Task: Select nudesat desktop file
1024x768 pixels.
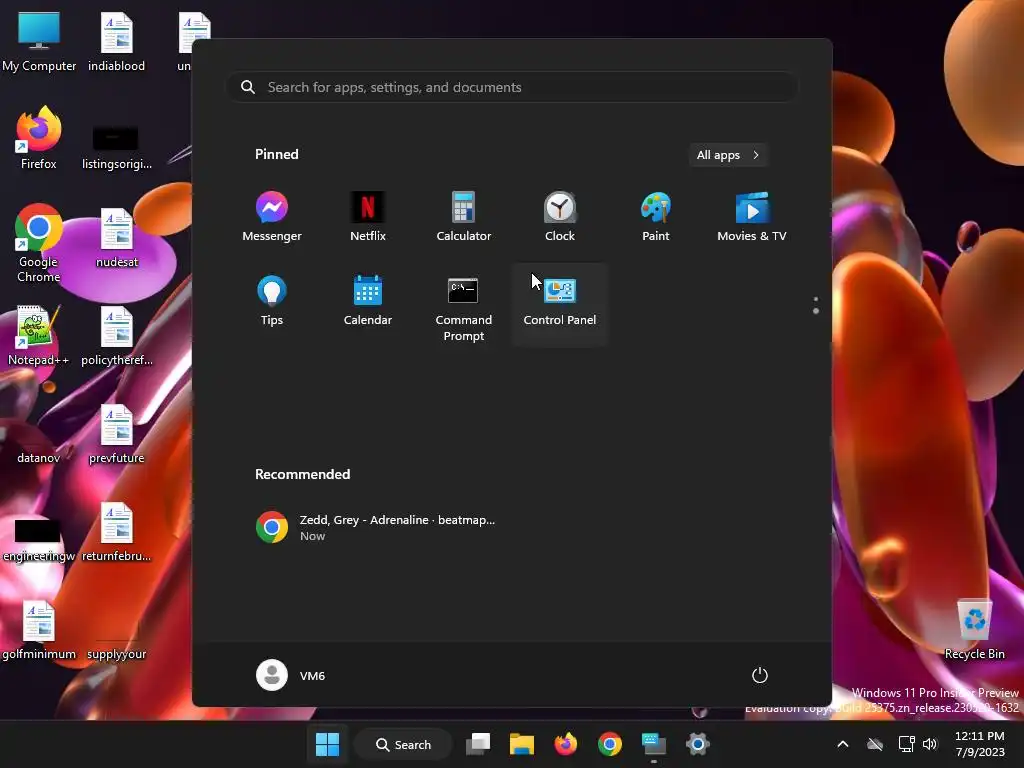Action: [x=116, y=237]
